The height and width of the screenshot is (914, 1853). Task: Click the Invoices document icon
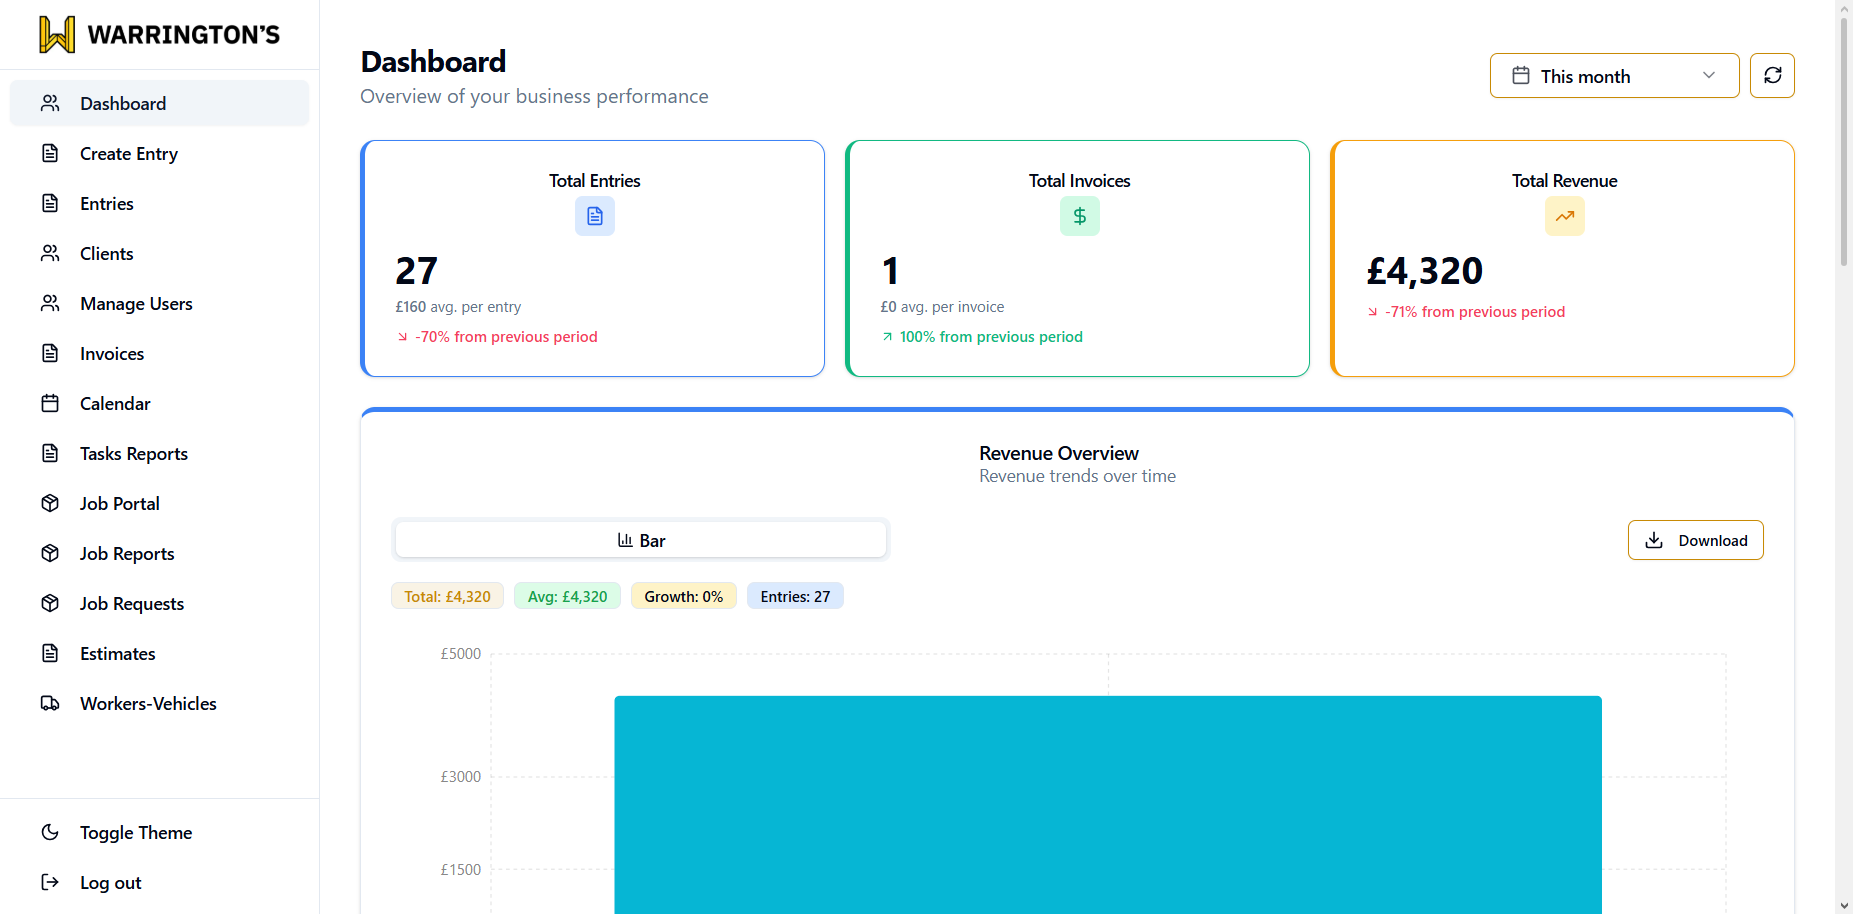50,353
